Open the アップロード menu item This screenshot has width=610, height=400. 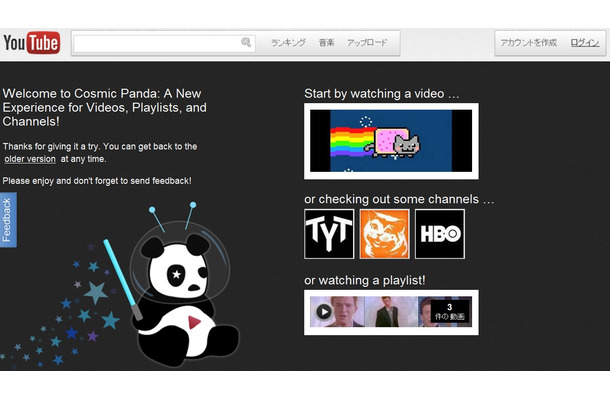point(367,42)
